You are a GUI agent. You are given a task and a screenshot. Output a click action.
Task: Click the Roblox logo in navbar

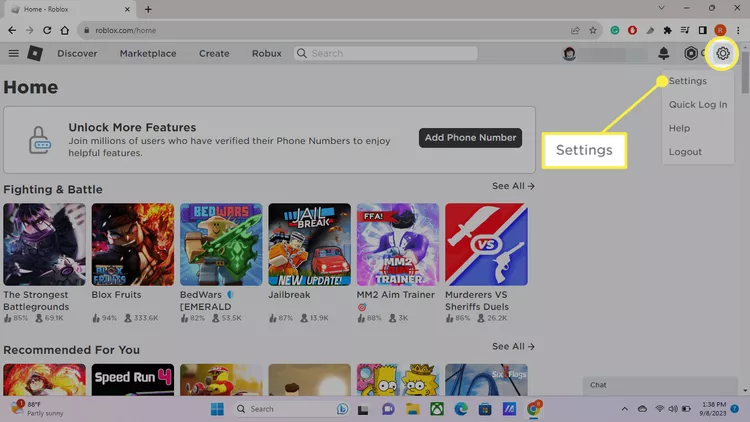tap(35, 54)
